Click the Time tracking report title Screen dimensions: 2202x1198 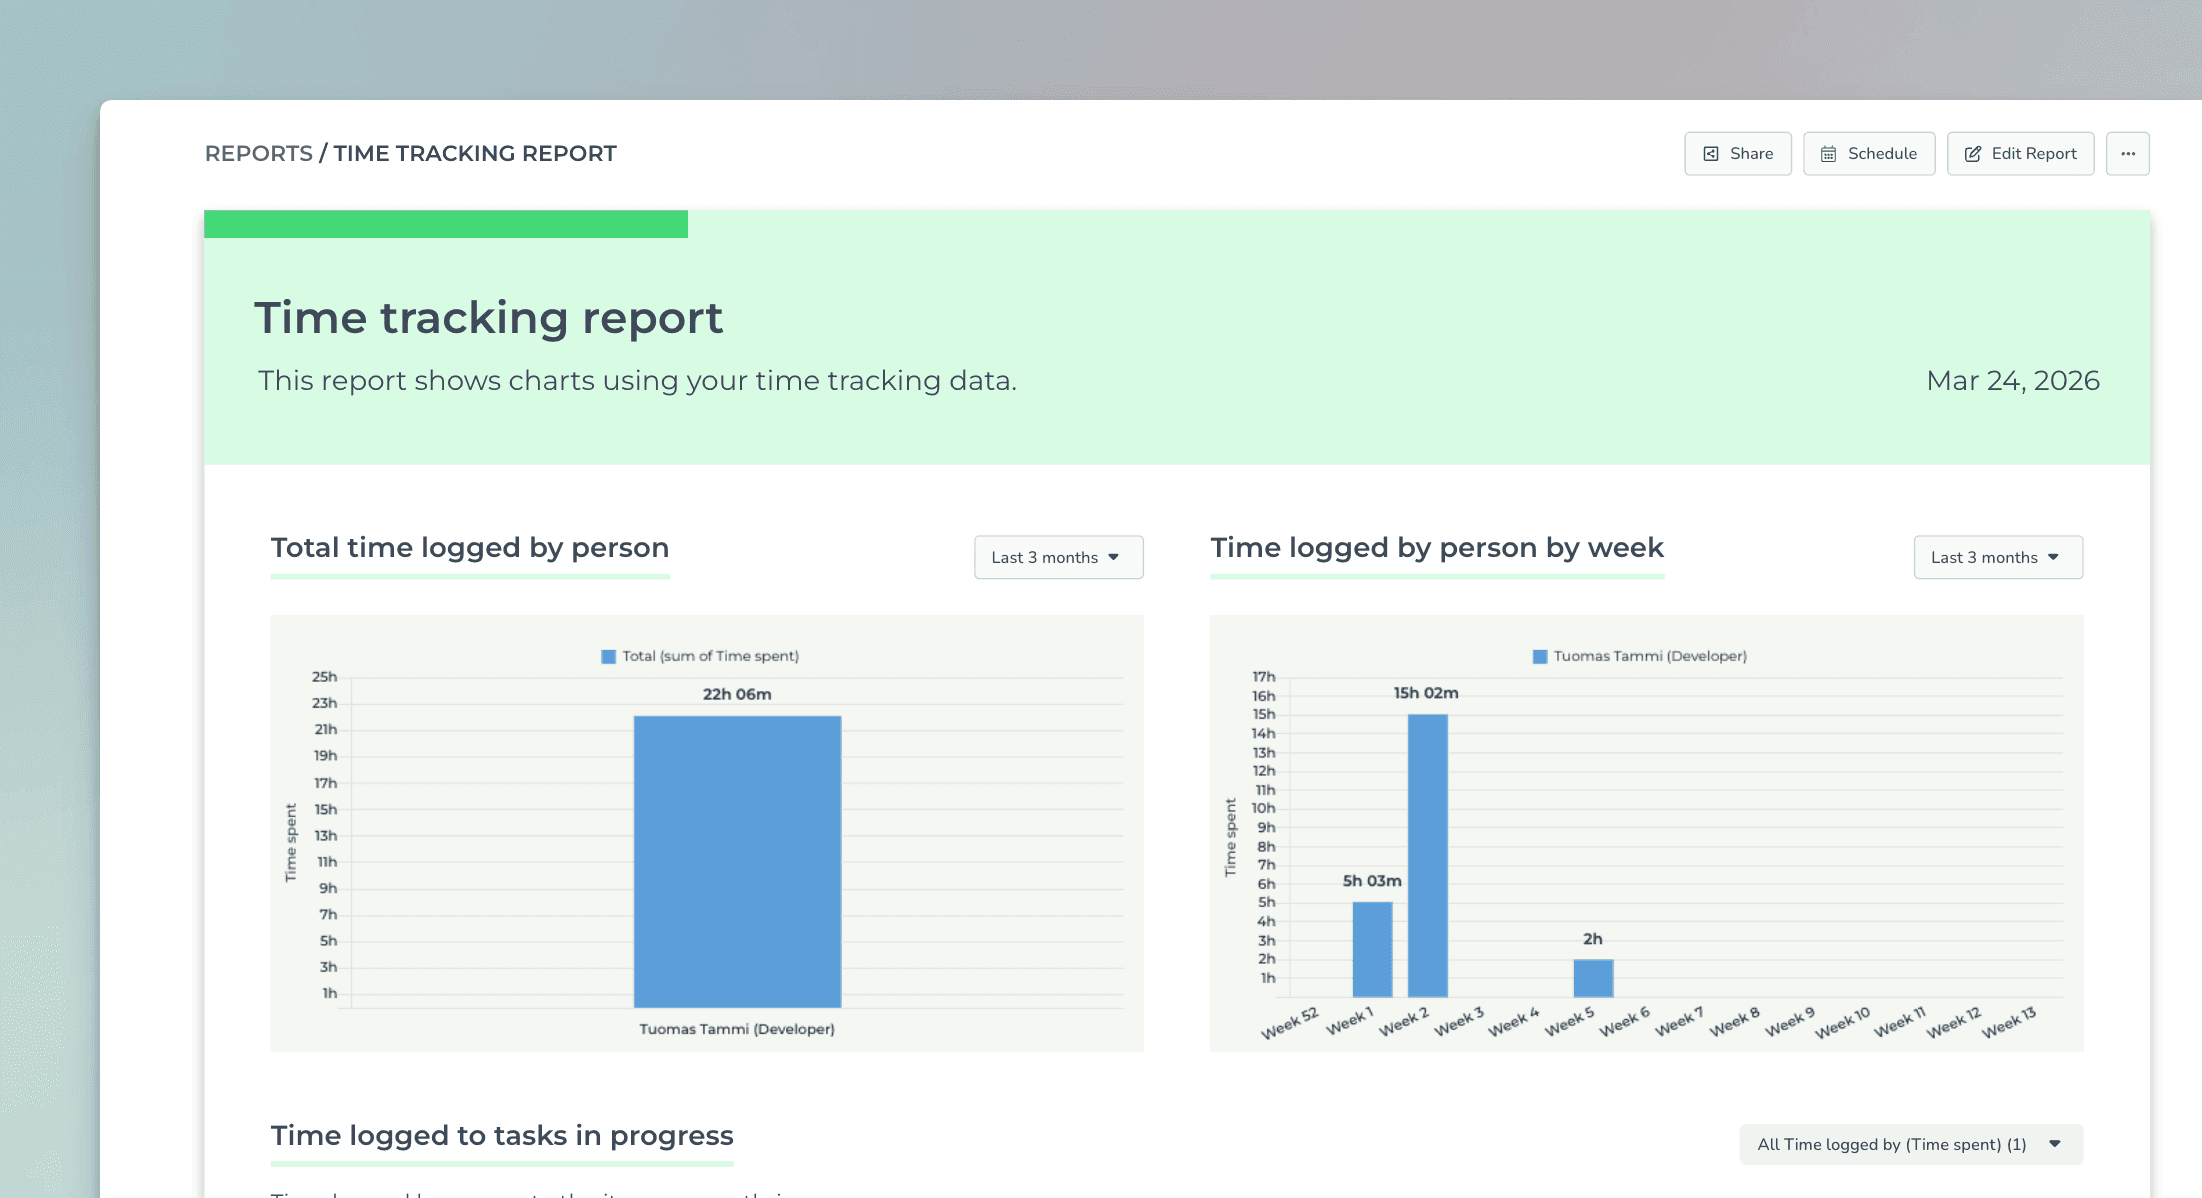click(x=488, y=318)
